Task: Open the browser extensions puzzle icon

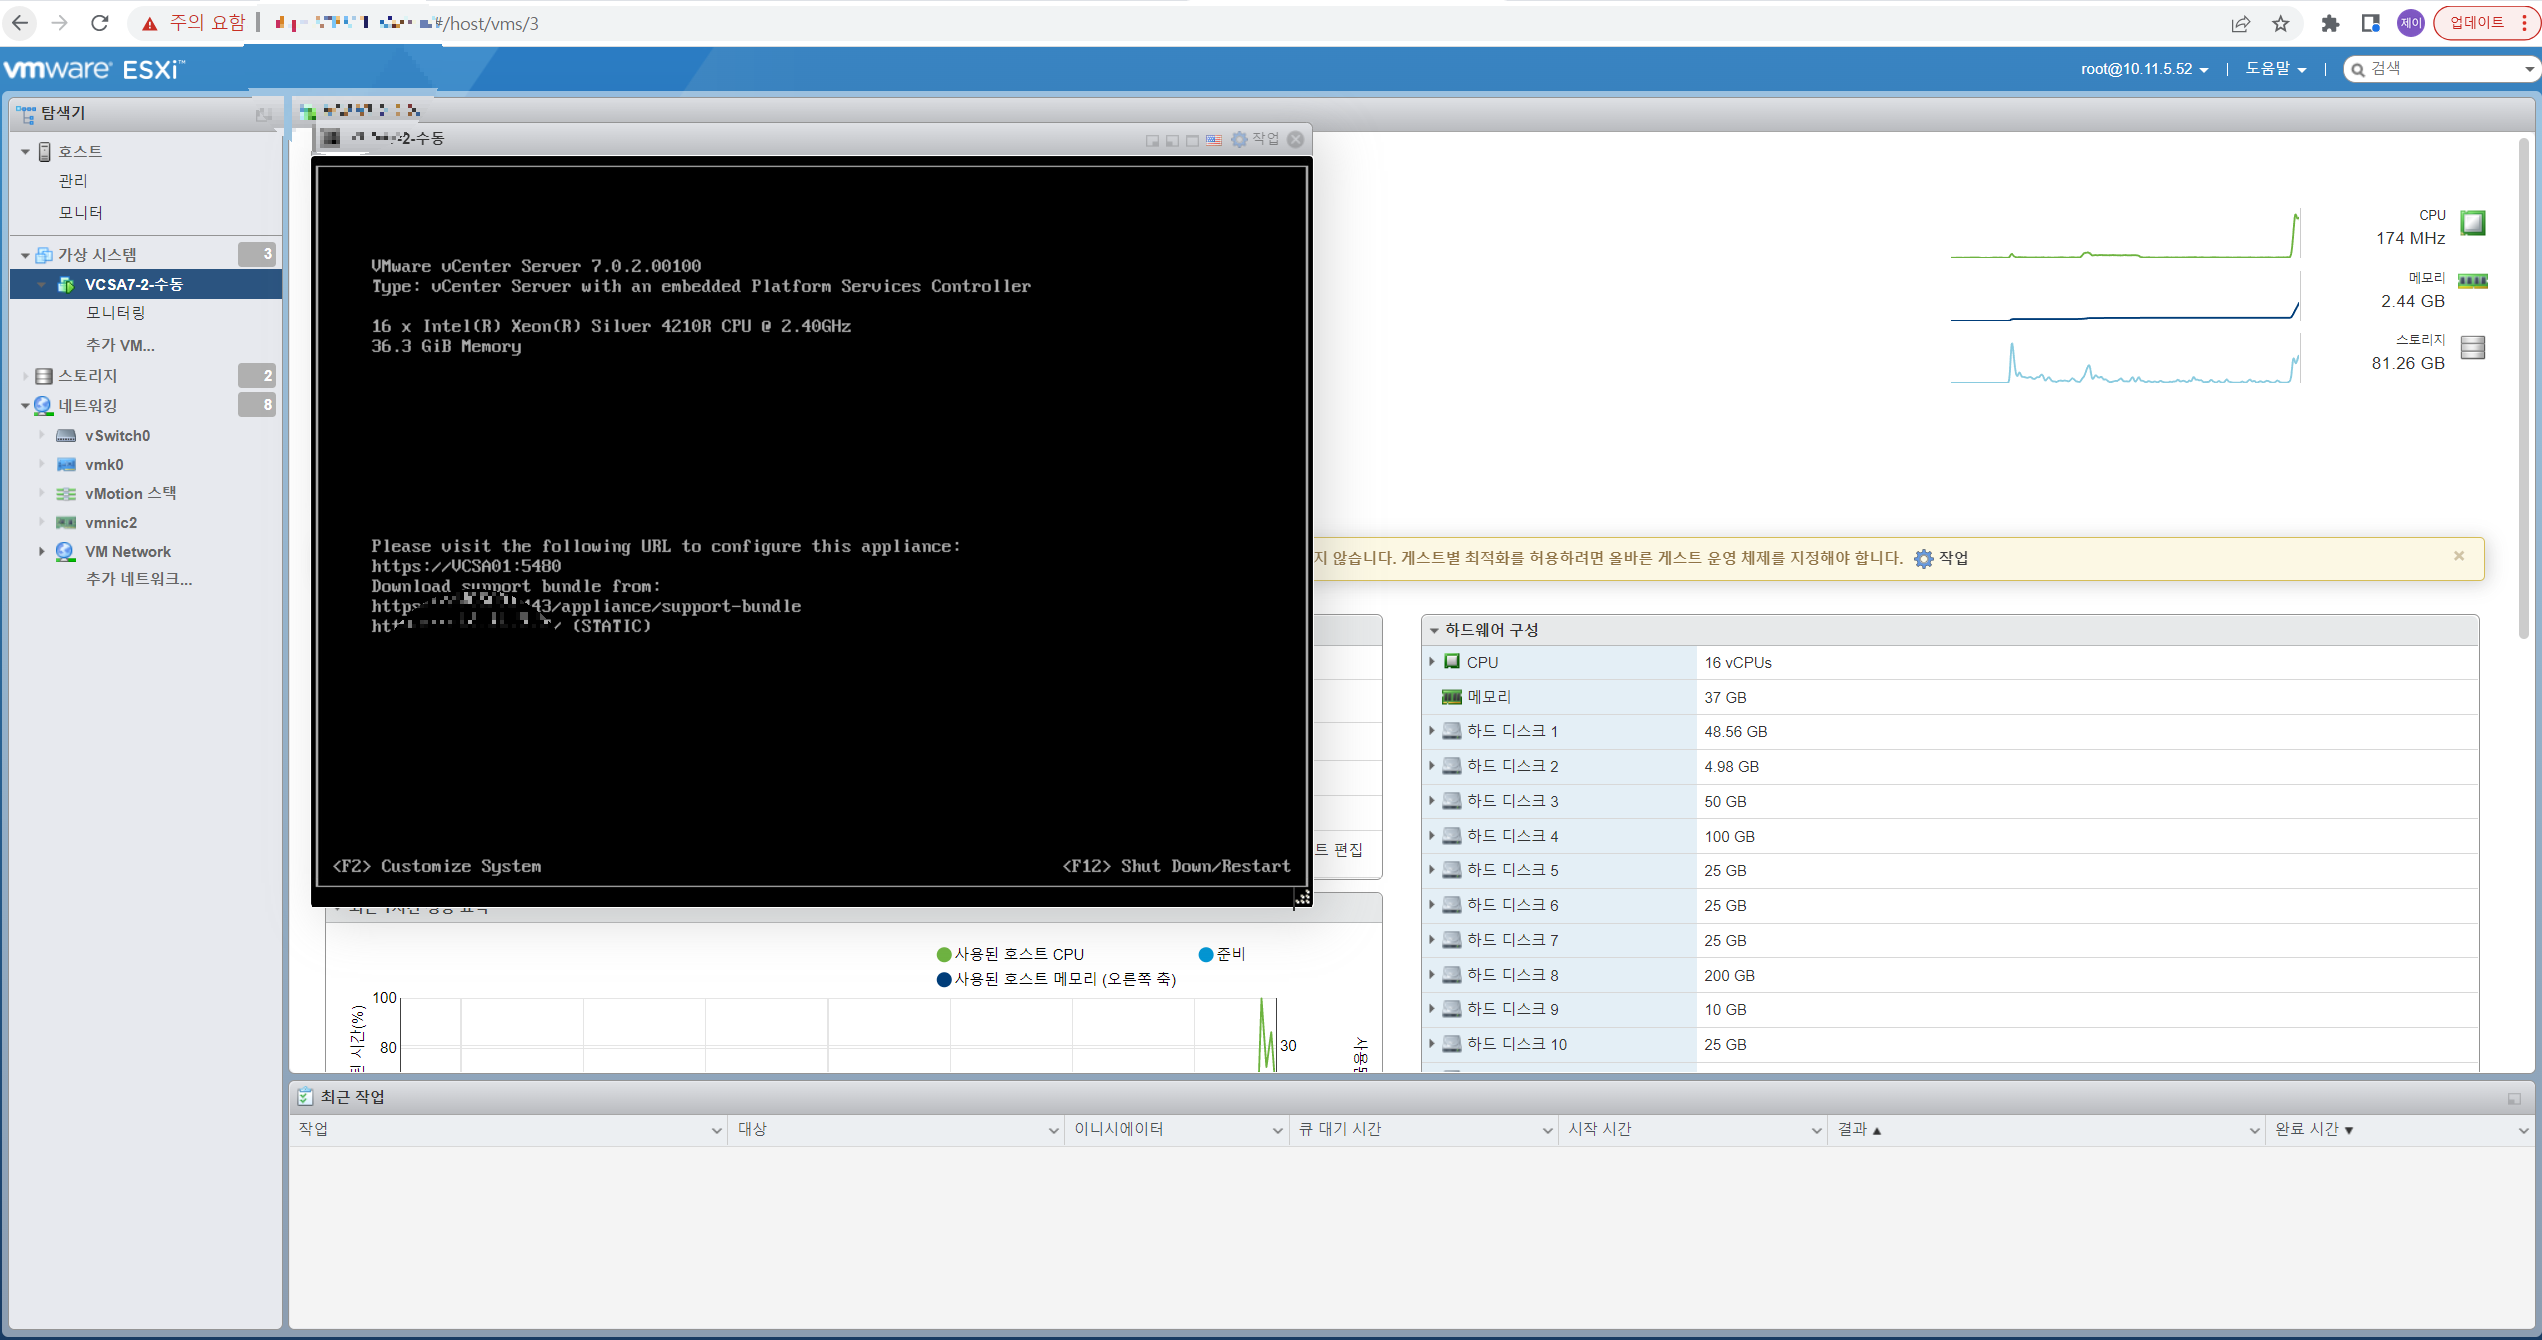Action: 2330,23
